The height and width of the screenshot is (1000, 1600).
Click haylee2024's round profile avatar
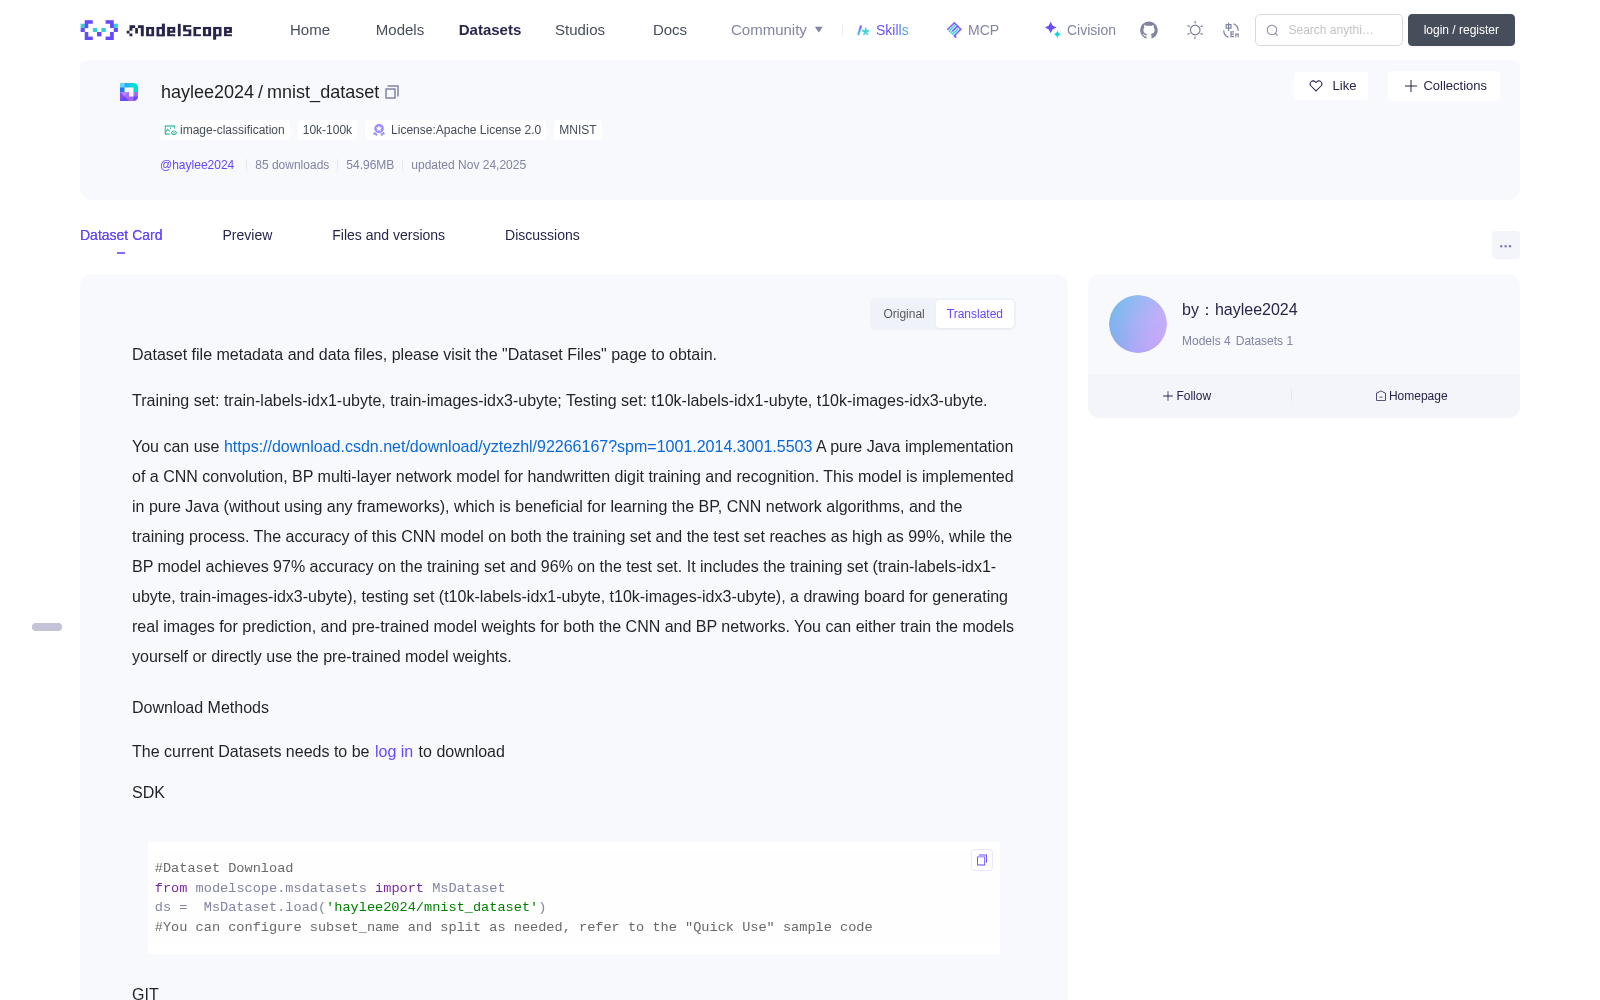(x=1138, y=324)
